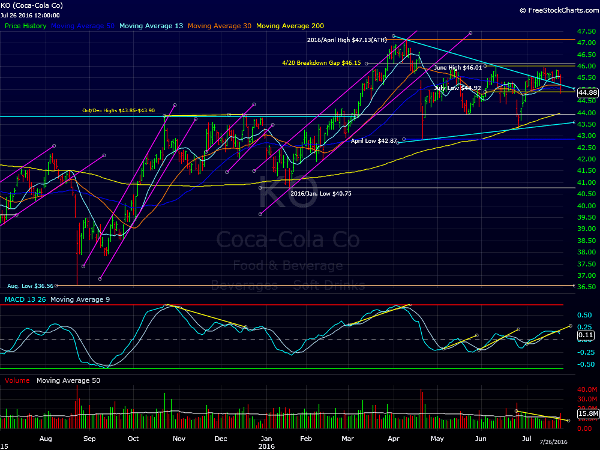The height and width of the screenshot is (450, 600).
Task: Click the Oct/Dec Highs yellow annotation
Action: point(119,110)
